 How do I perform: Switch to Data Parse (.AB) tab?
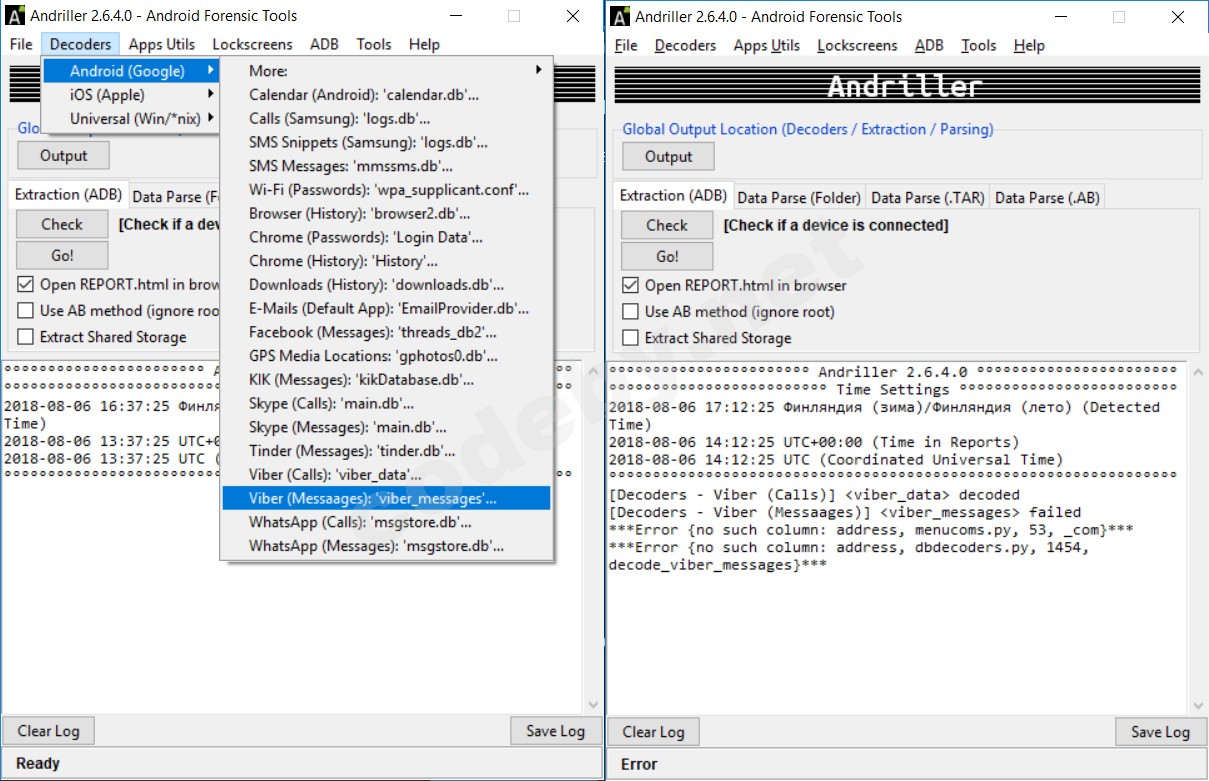click(x=1047, y=198)
